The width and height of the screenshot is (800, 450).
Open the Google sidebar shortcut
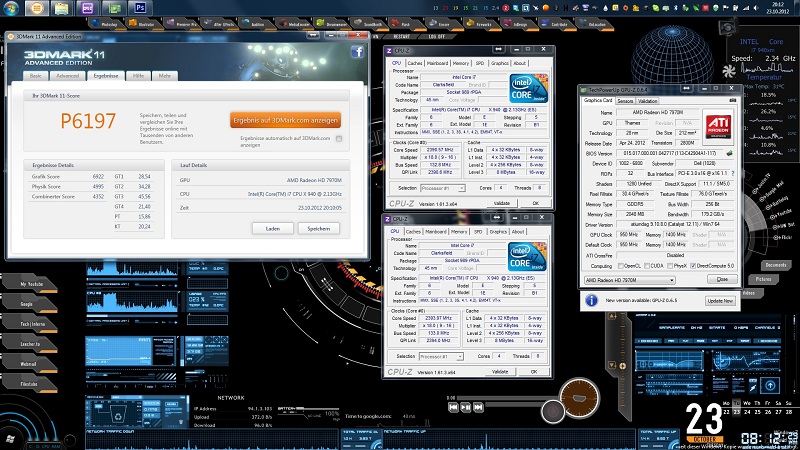pos(28,304)
